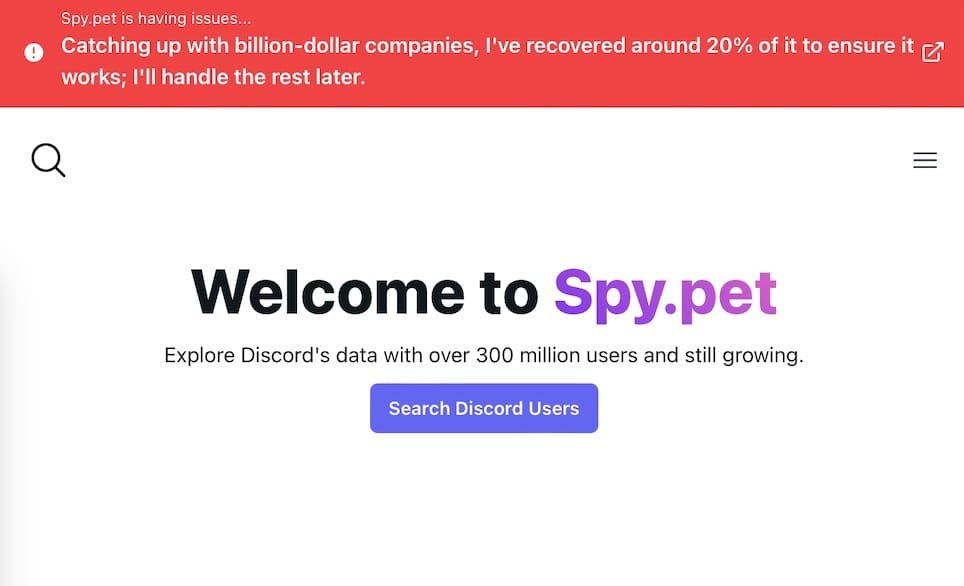Click "Explore Discord's data" in the subtitle

(x=264, y=355)
